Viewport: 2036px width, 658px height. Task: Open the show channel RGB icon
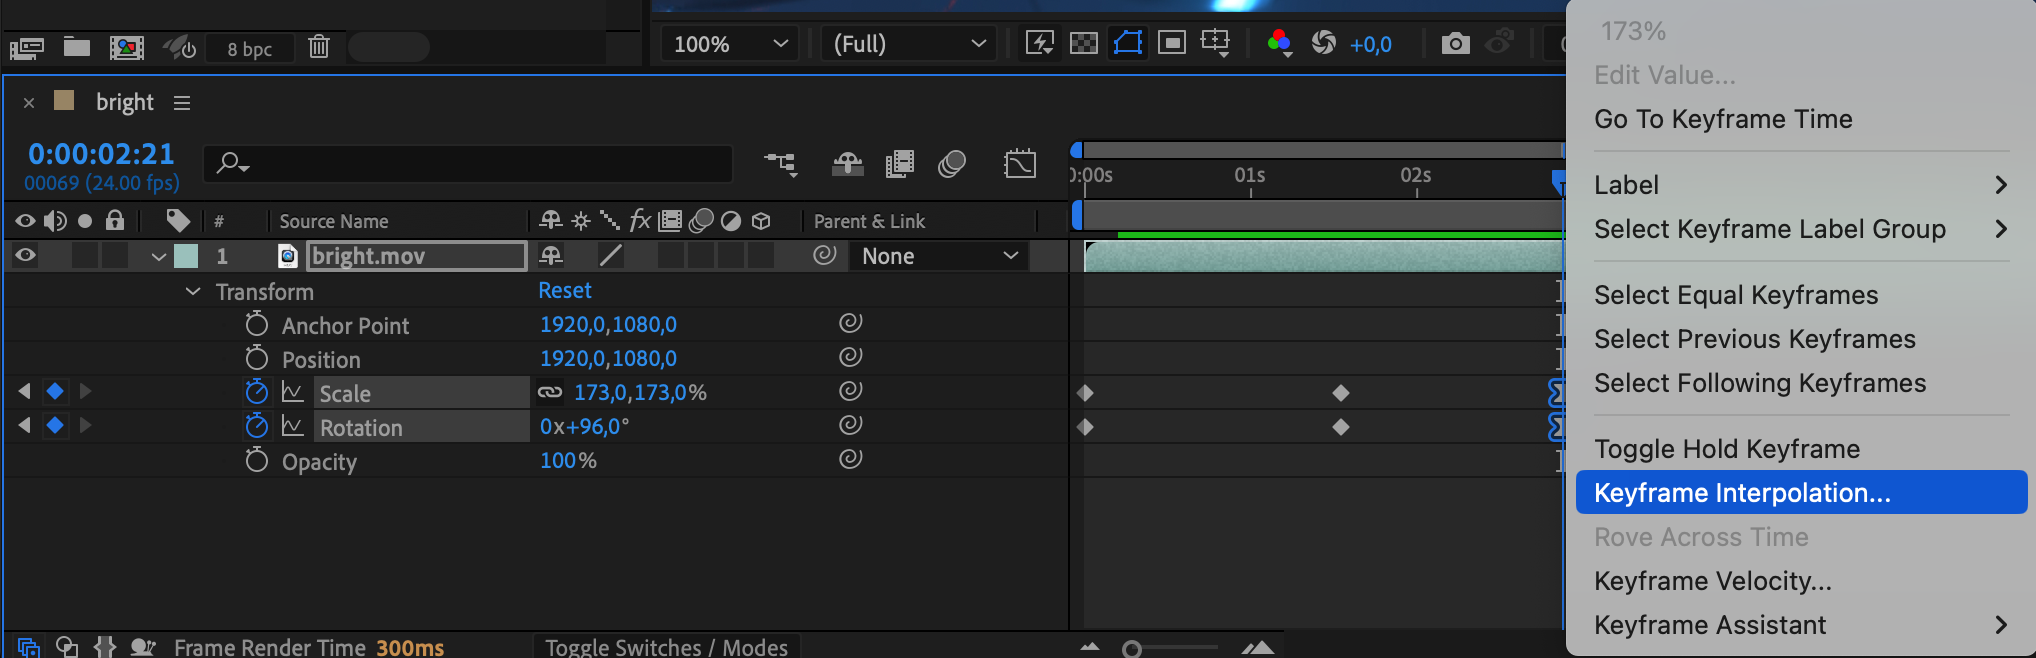pyautogui.click(x=1279, y=43)
